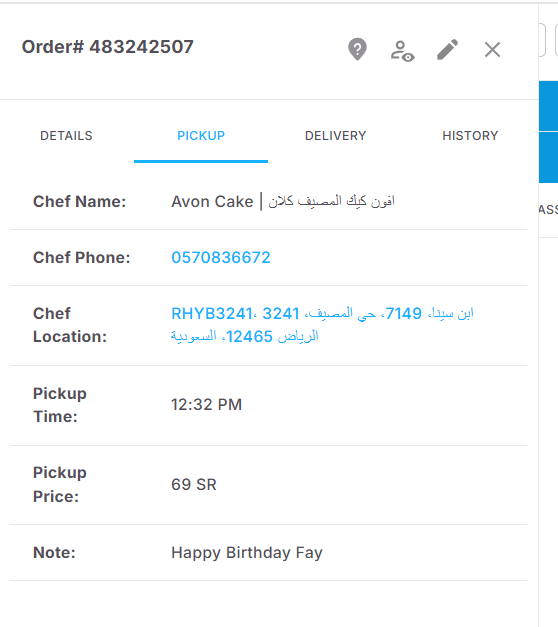The height and width of the screenshot is (627, 558).
Task: Click the Chef Name field label
Action: 80,202
